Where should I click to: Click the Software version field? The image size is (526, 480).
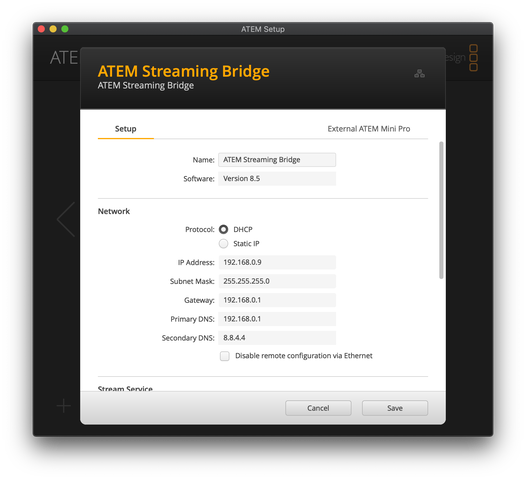[277, 178]
